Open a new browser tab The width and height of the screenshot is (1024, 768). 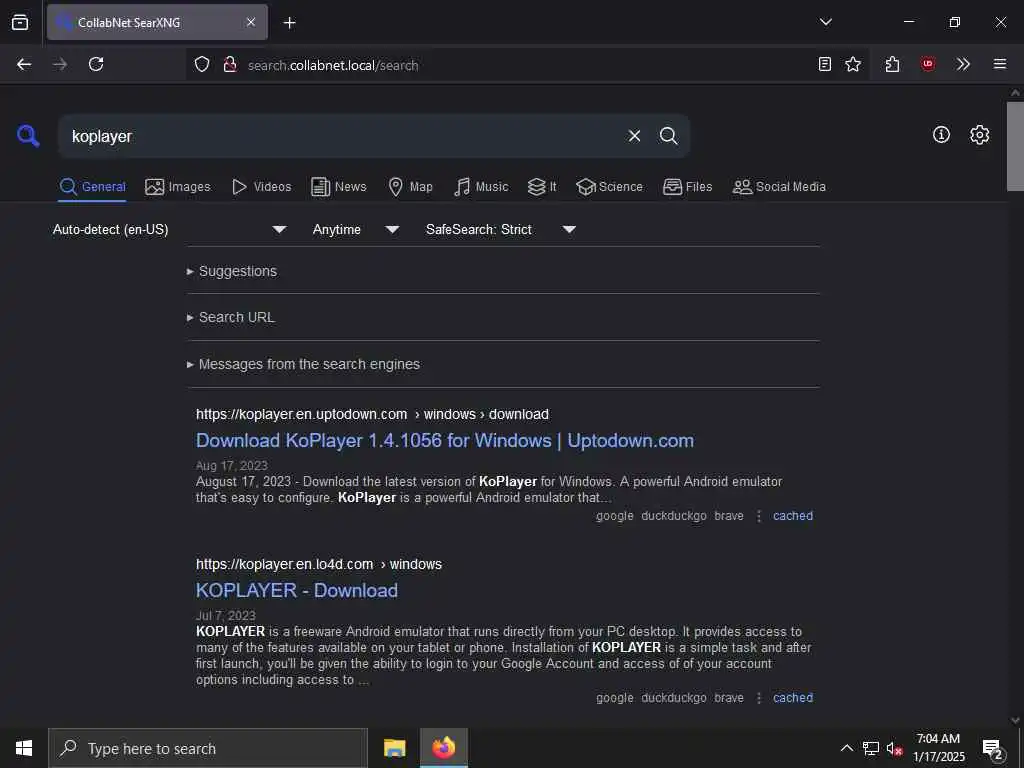click(x=289, y=23)
